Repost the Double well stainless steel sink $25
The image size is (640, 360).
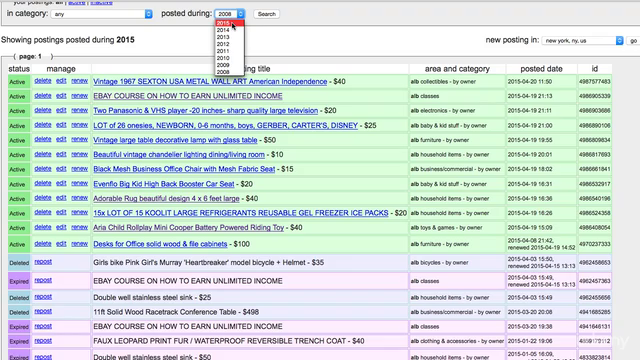[43, 297]
